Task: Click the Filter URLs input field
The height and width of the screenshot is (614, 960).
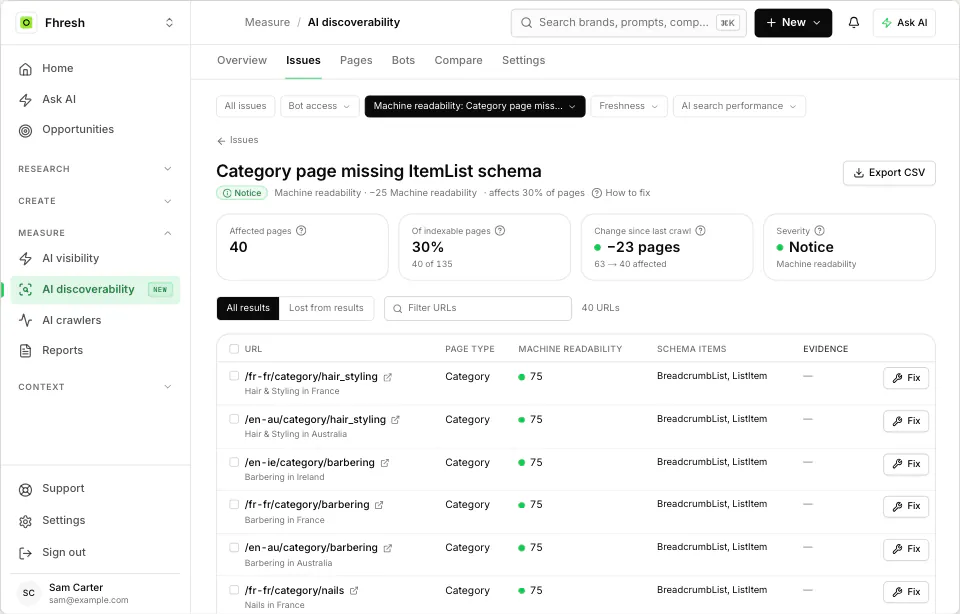Action: 478,308
